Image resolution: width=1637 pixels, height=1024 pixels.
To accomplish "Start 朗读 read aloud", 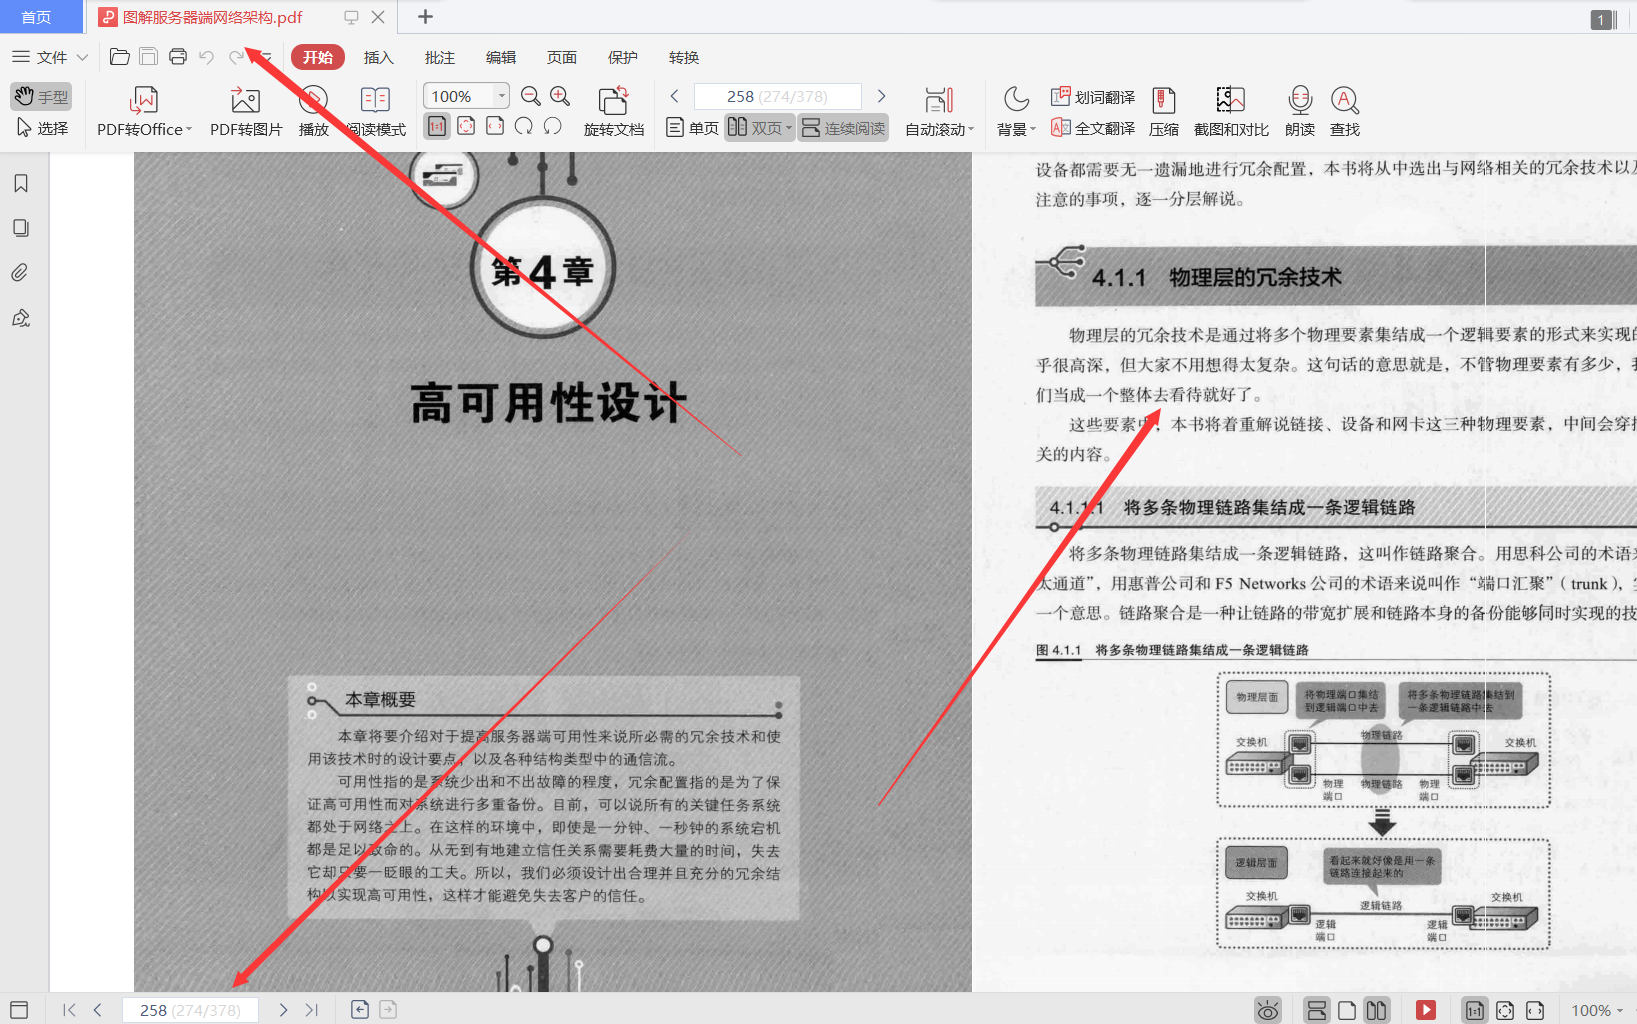I will click(x=1300, y=112).
